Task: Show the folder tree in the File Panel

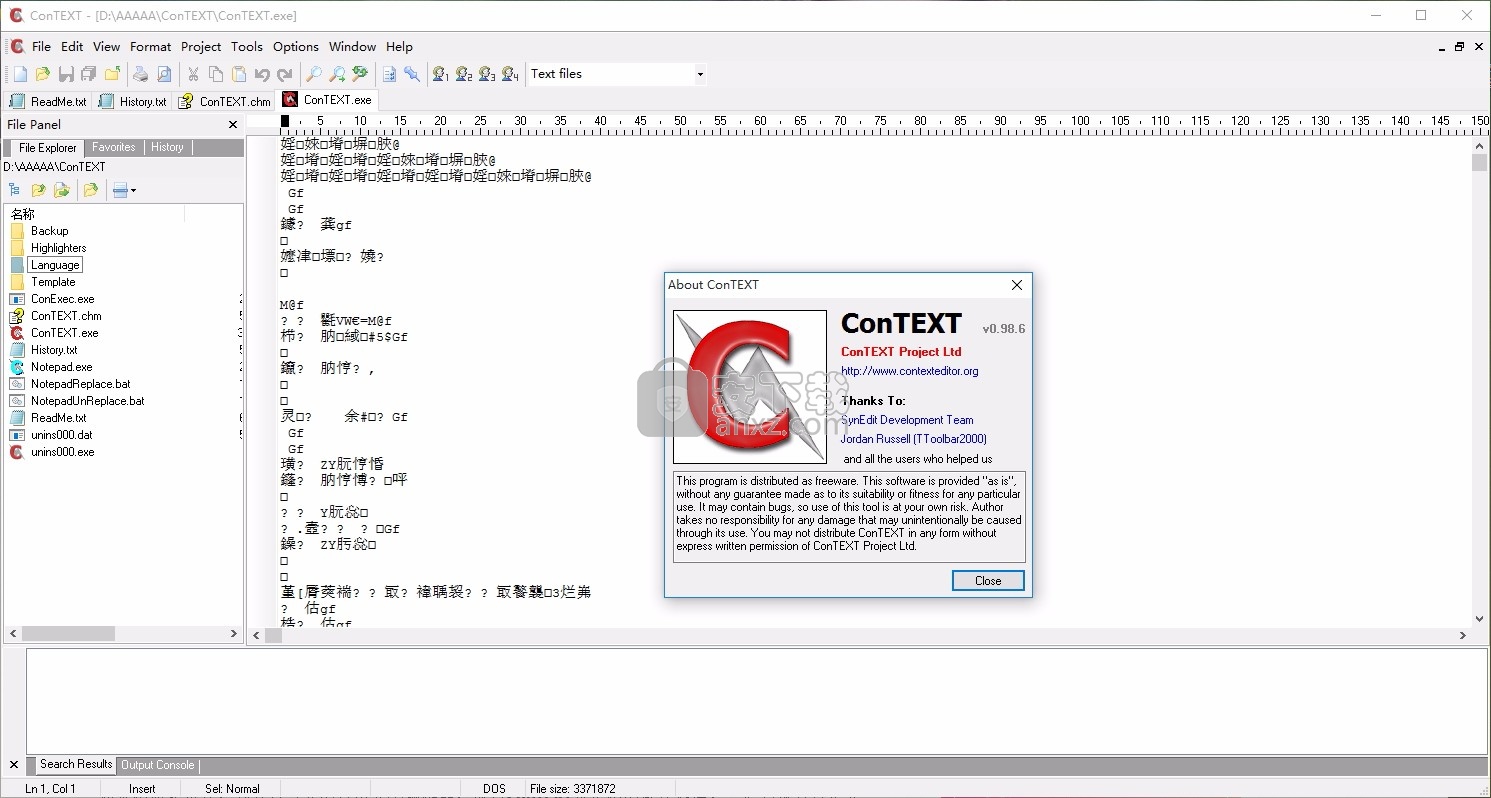Action: point(15,190)
